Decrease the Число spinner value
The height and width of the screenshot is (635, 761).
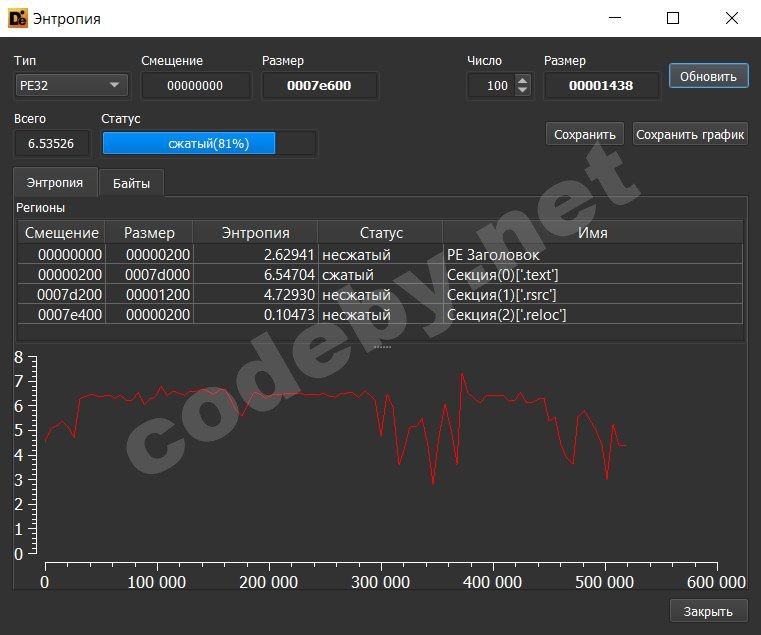tap(522, 91)
